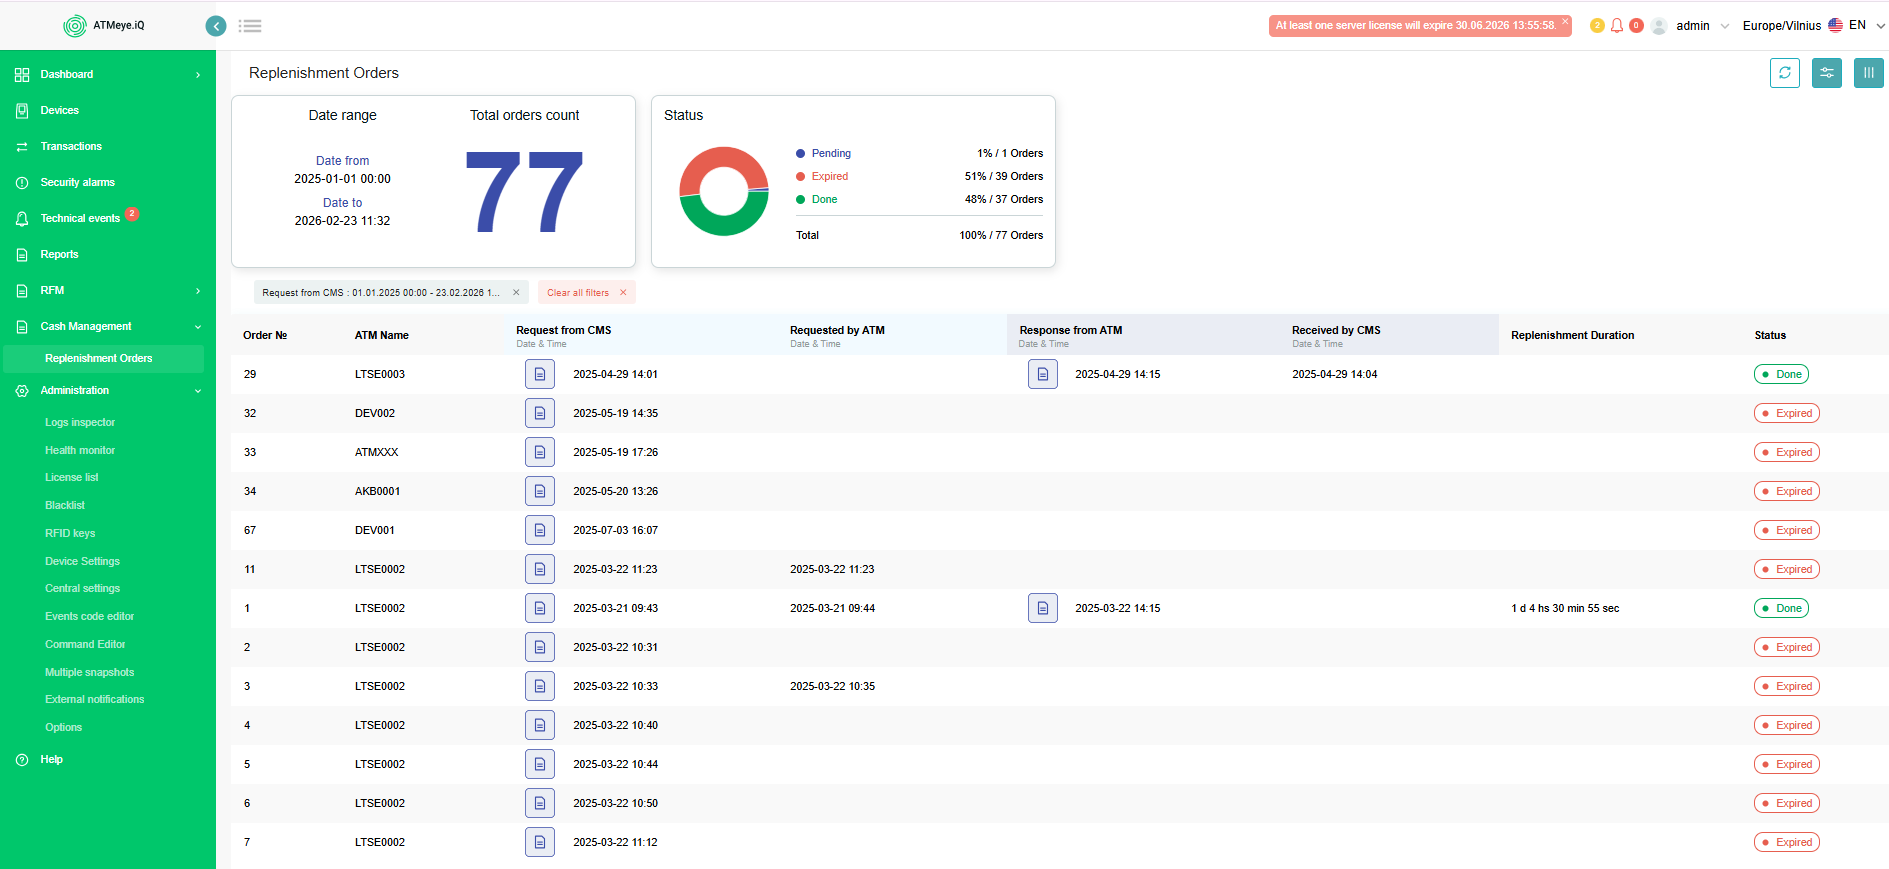
Task: Open the Security alarms menu
Action: (77, 182)
